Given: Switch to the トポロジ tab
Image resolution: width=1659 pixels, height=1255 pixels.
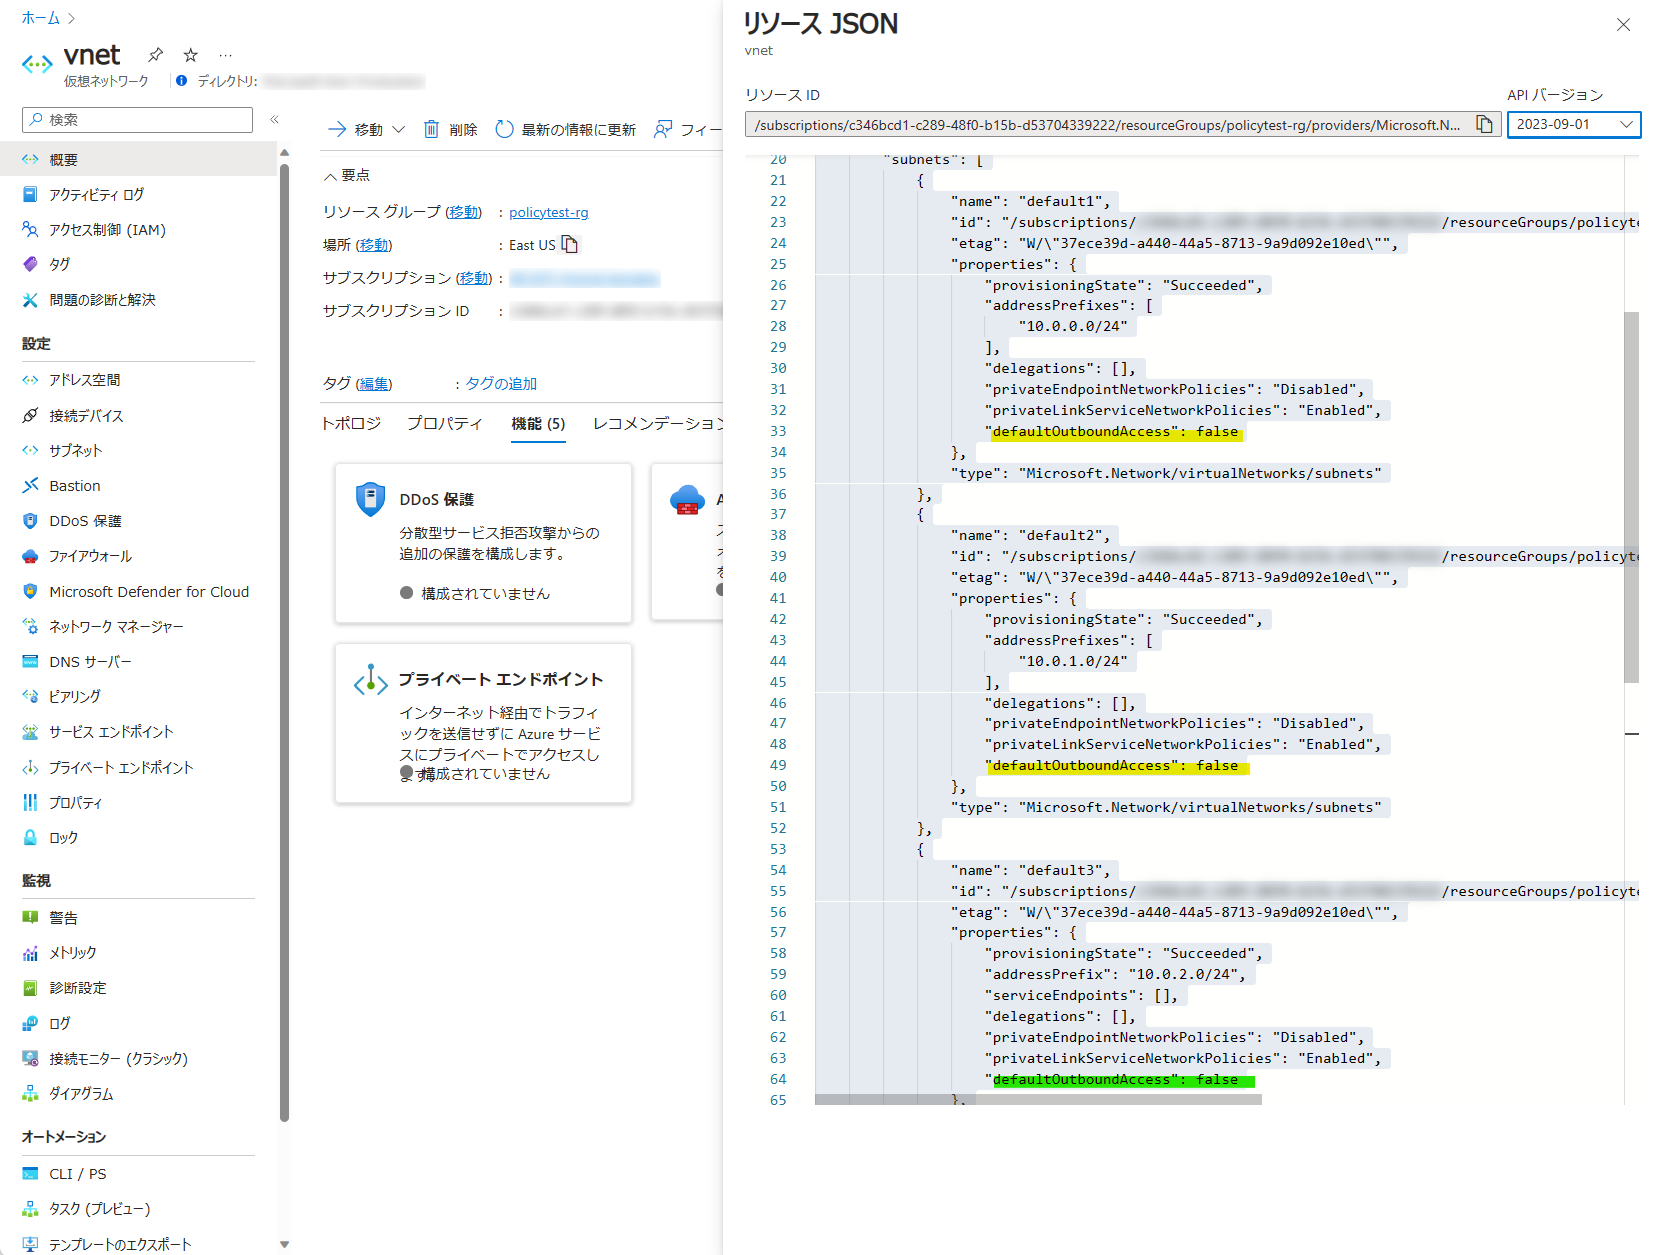Looking at the screenshot, I should point(351,424).
